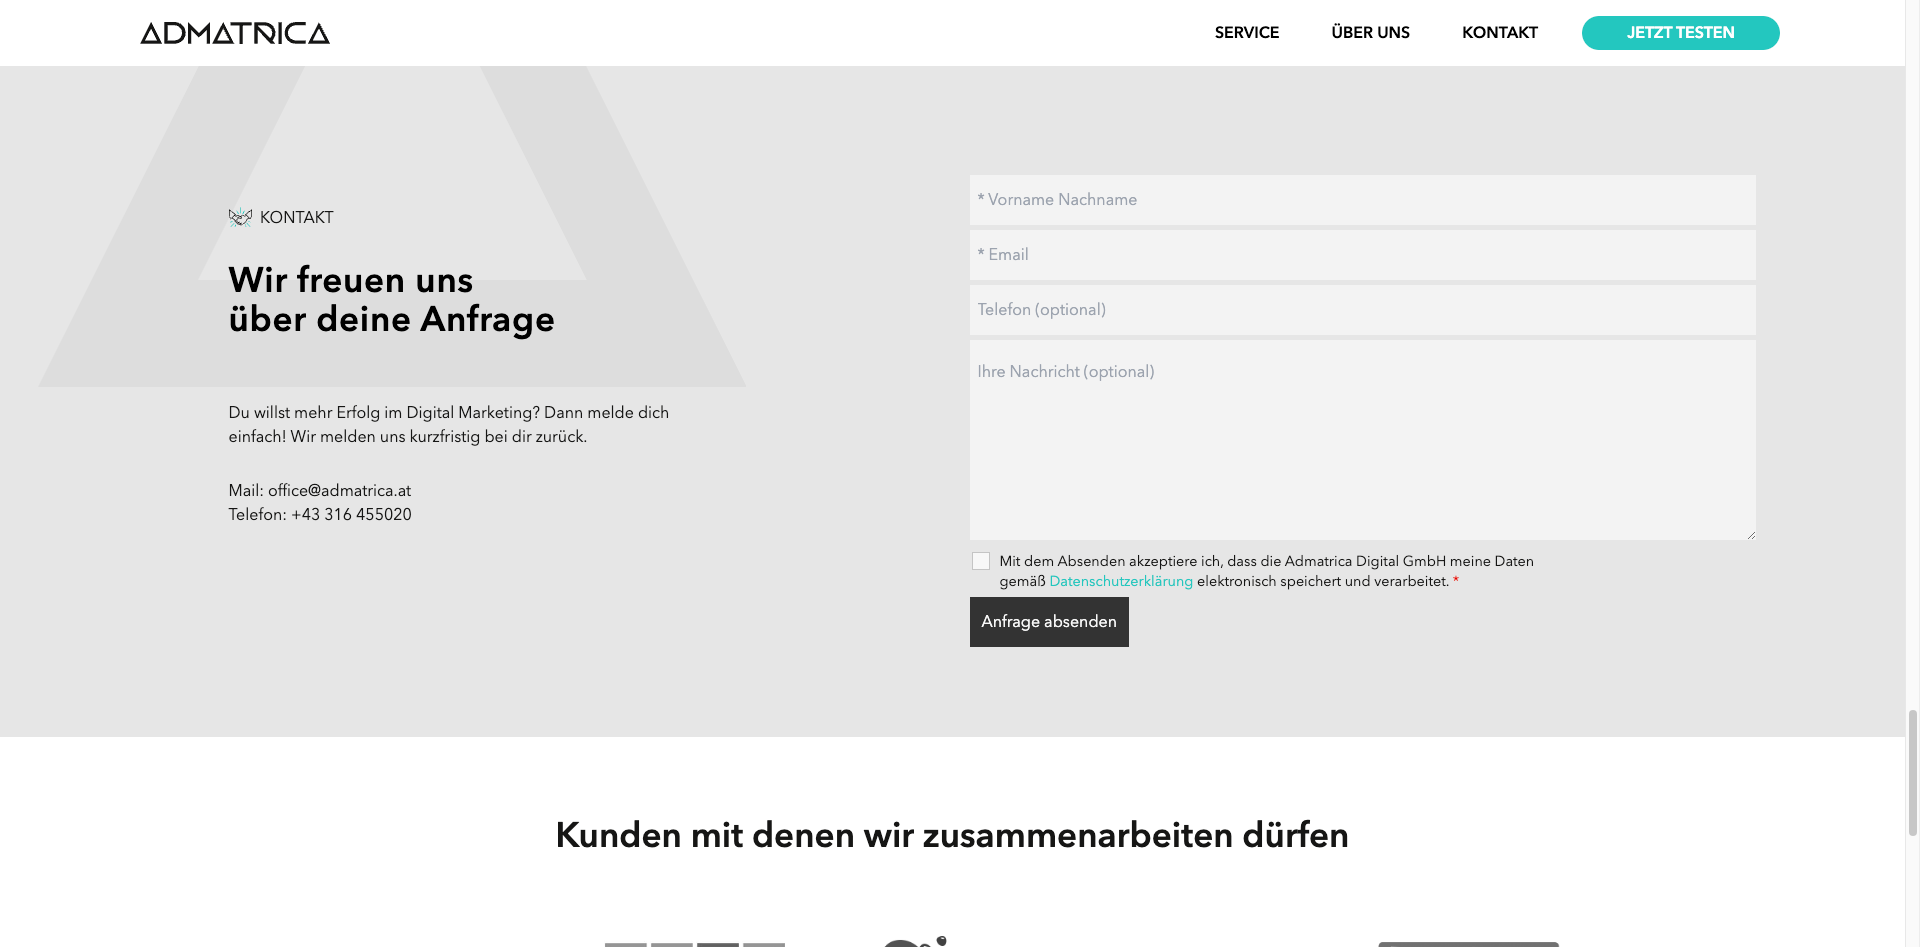The height and width of the screenshot is (947, 1920).
Task: Click into the Ihre Nachricht text area
Action: (1362, 440)
